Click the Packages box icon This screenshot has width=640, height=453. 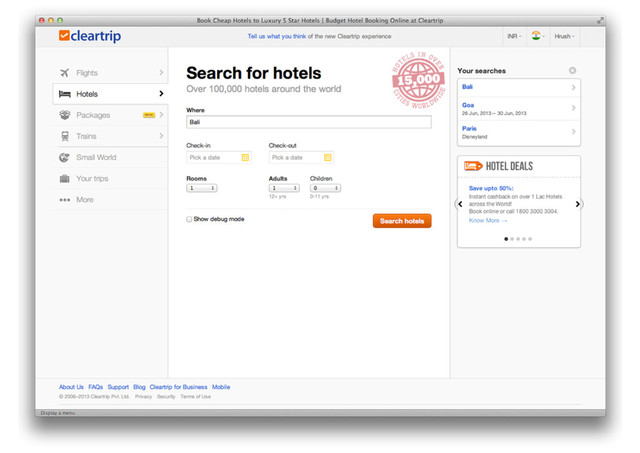coord(64,115)
